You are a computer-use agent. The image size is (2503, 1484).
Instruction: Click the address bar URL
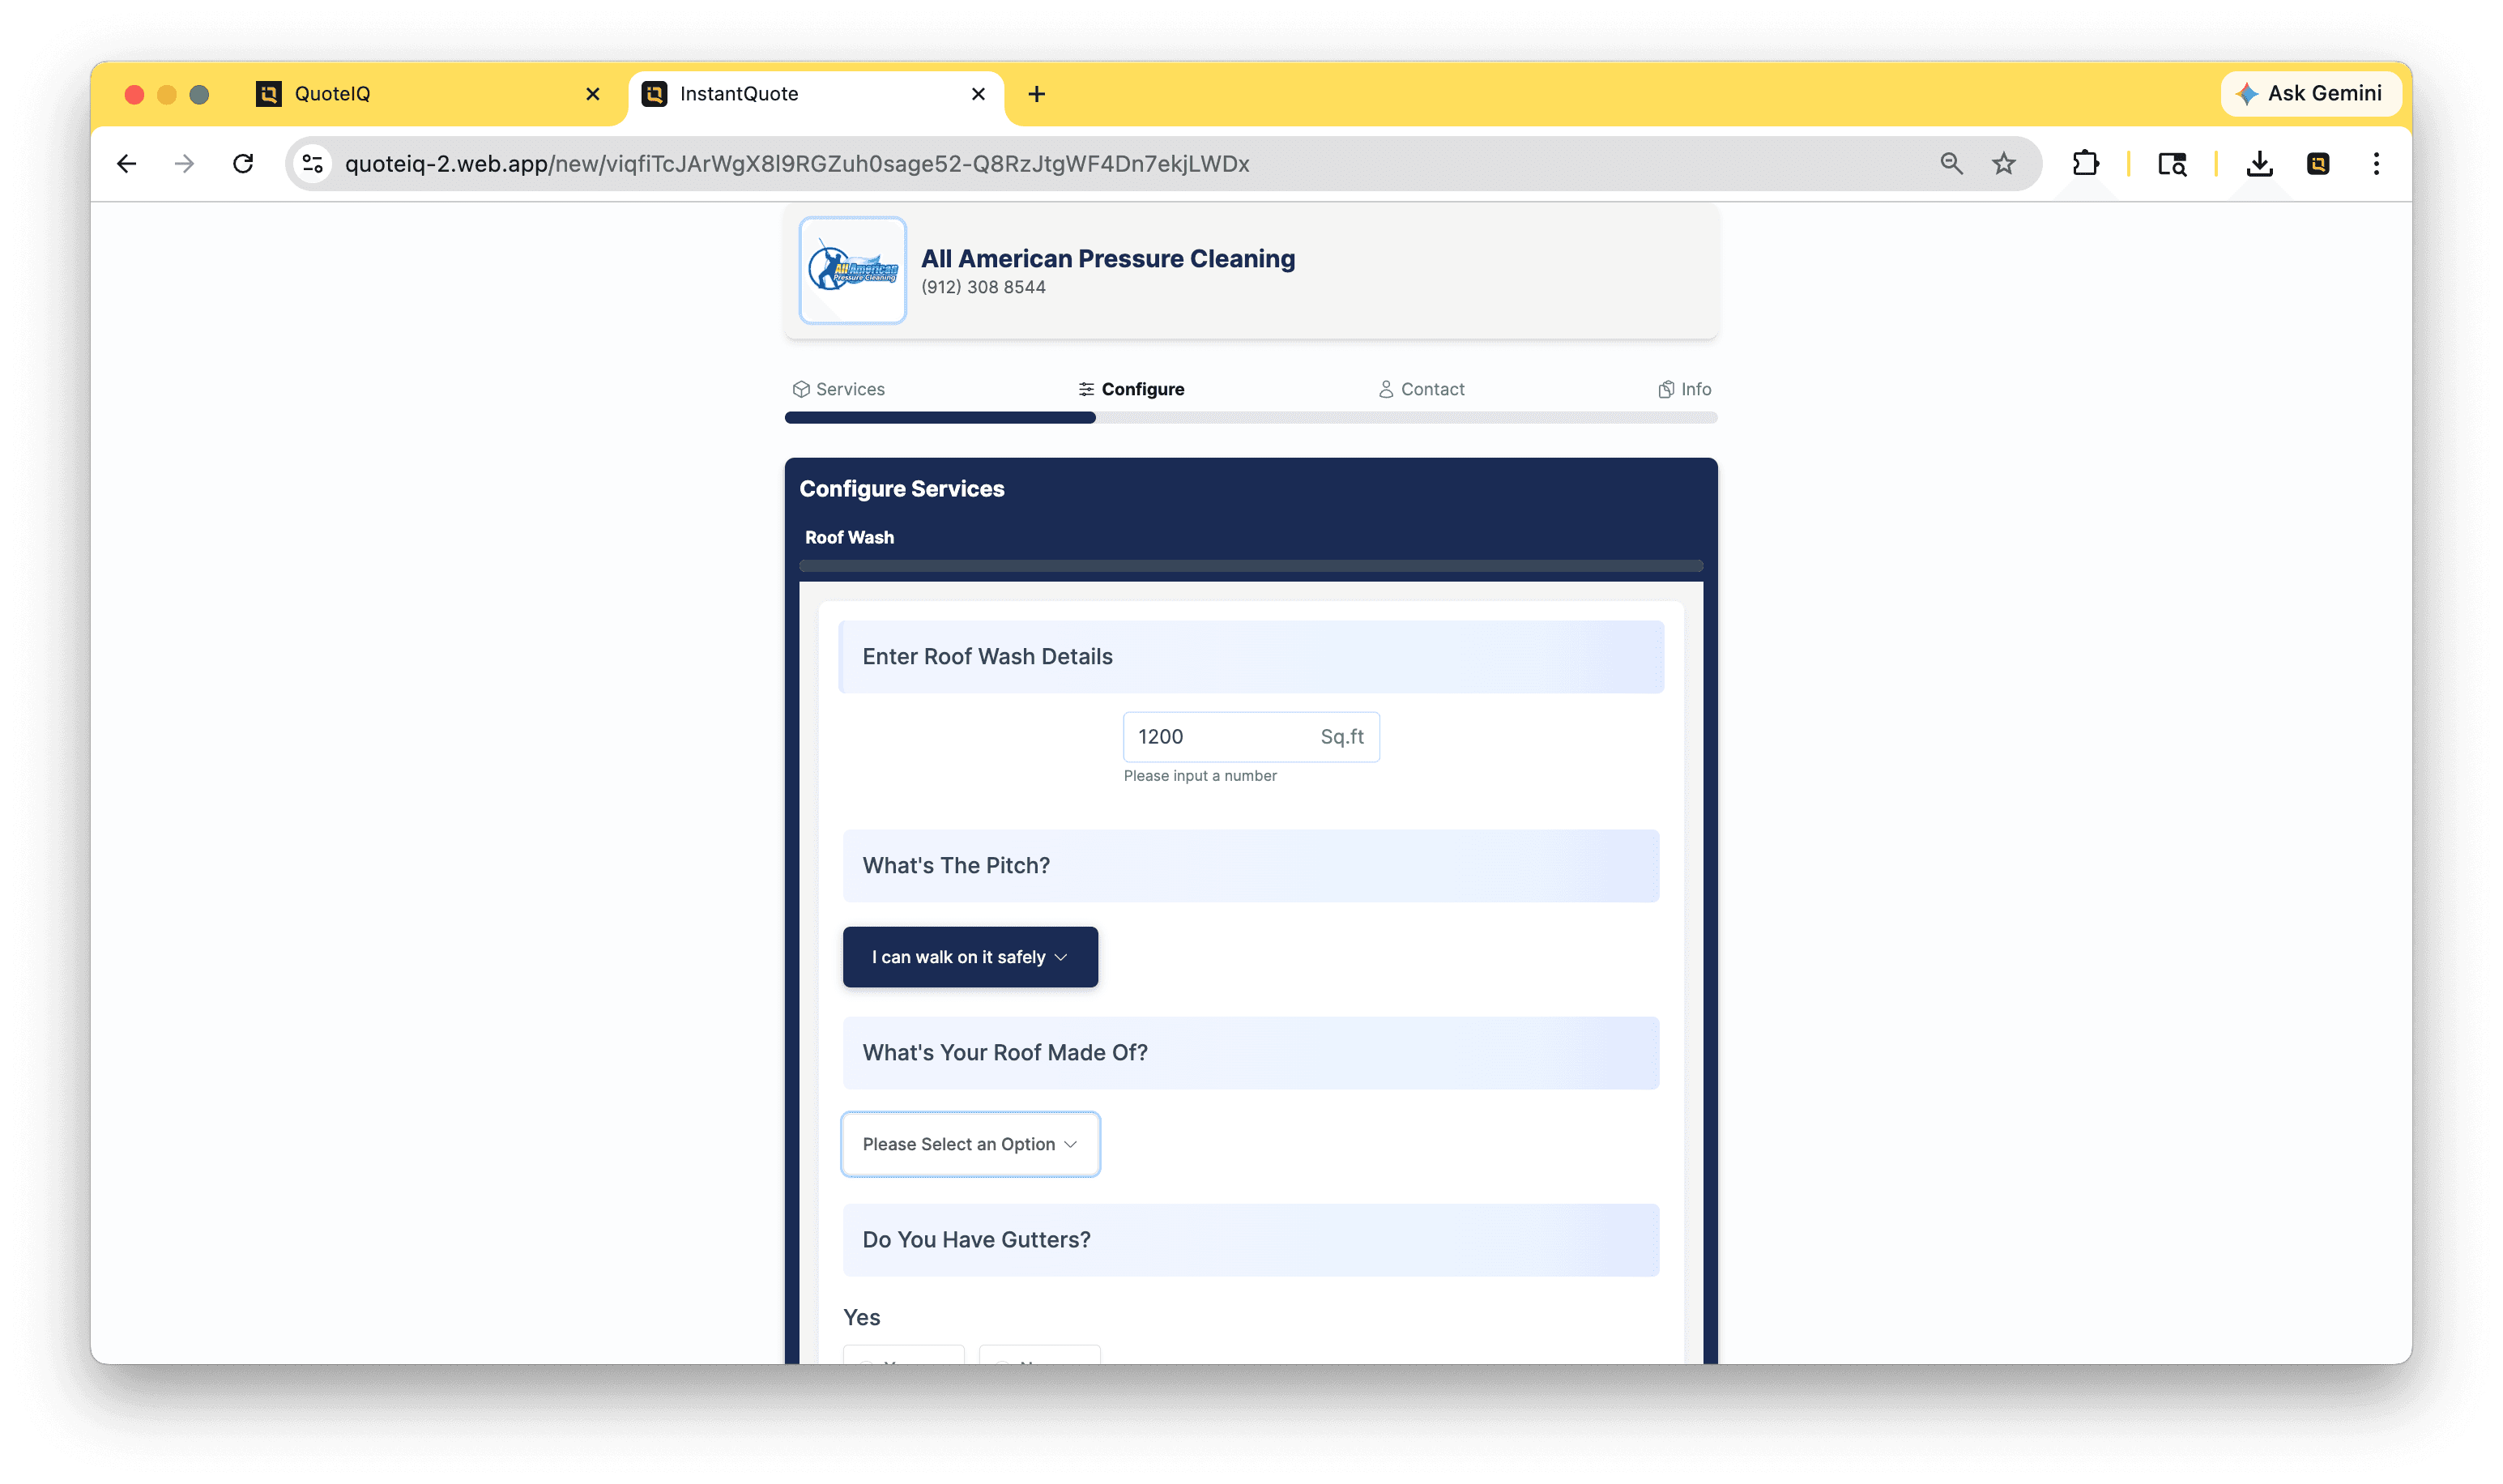(797, 163)
